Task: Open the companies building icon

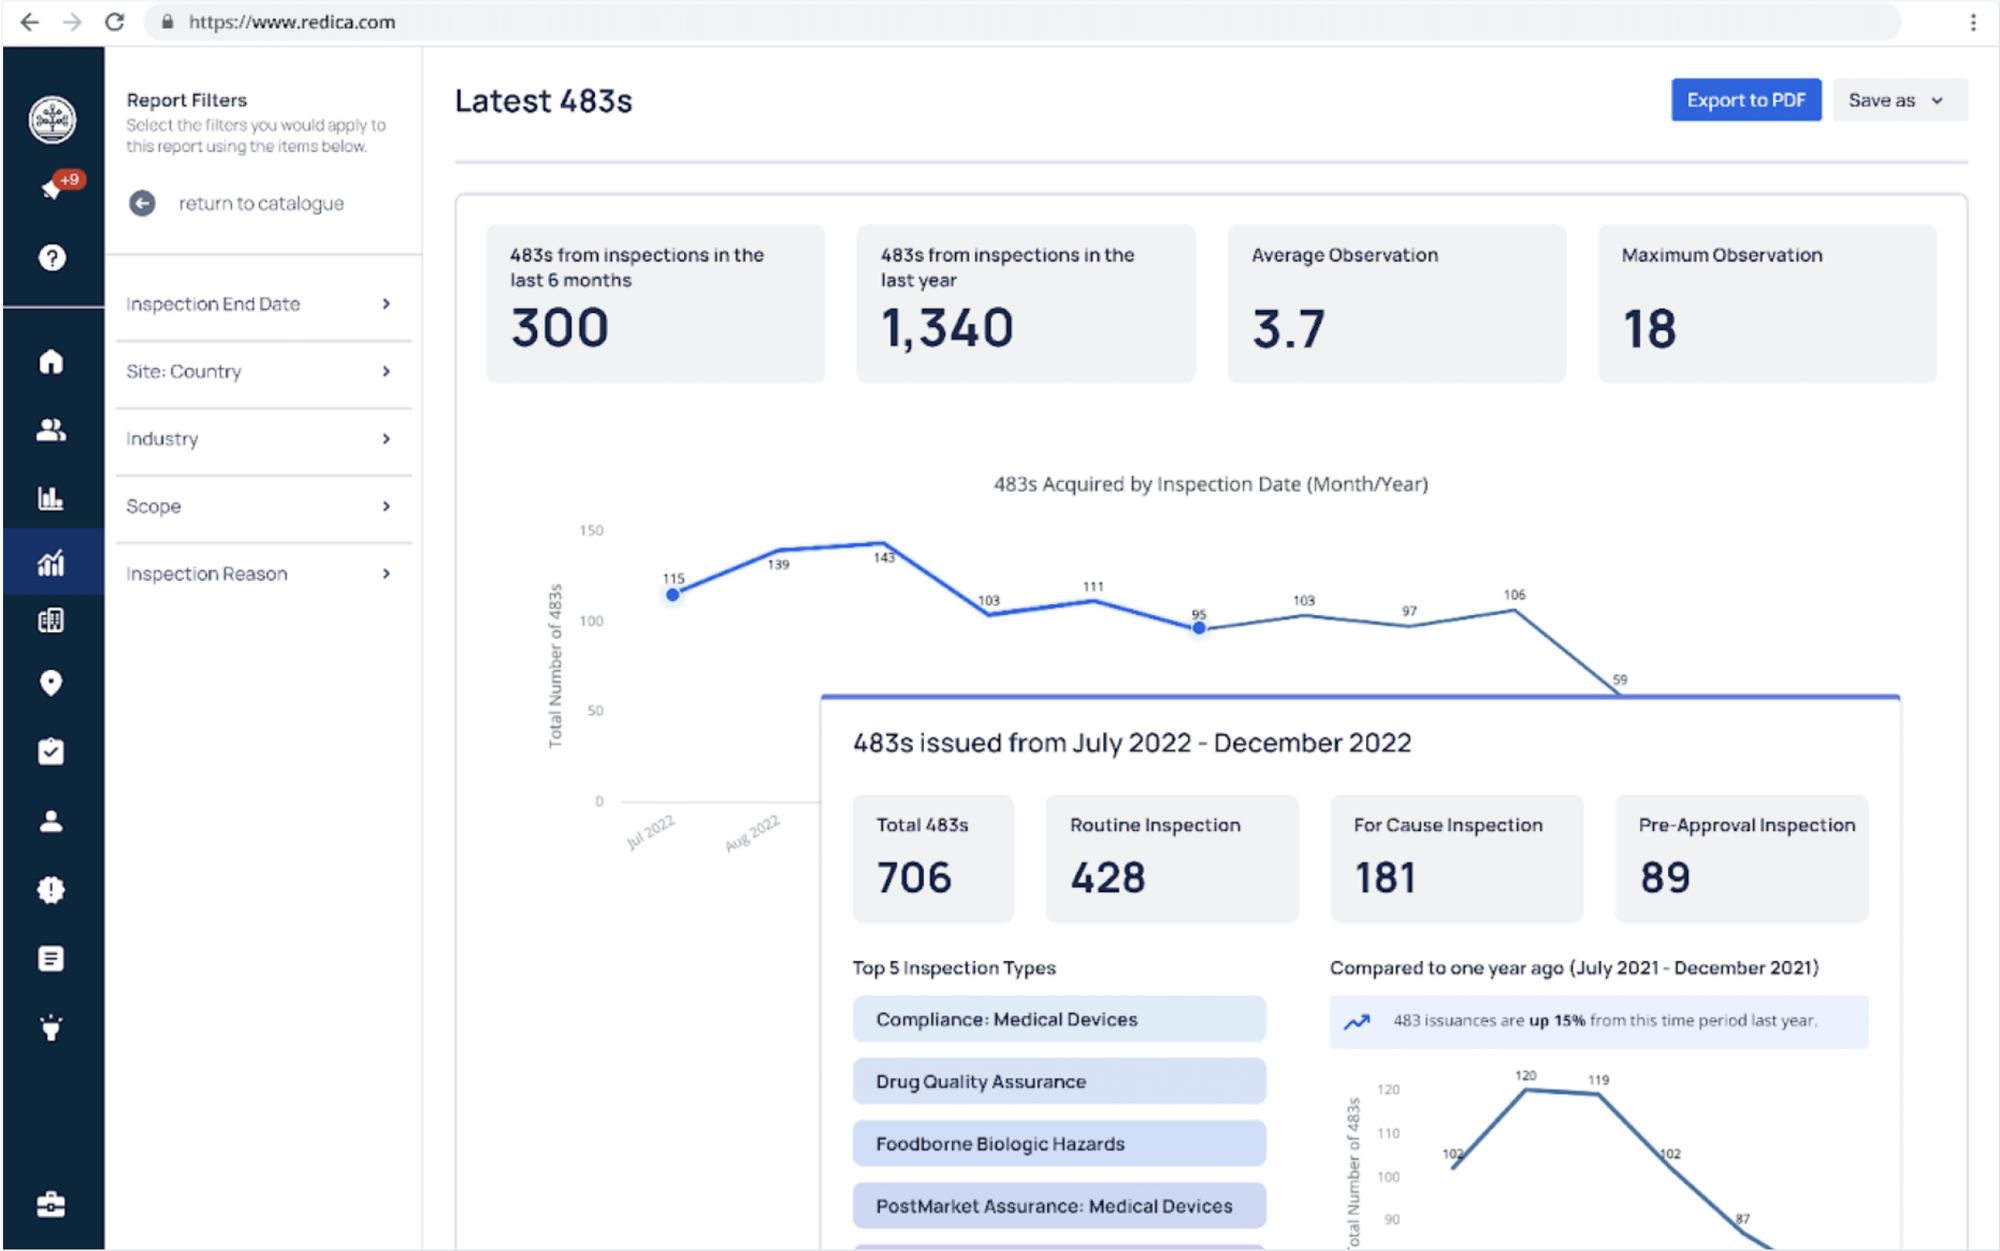Action: [52, 621]
